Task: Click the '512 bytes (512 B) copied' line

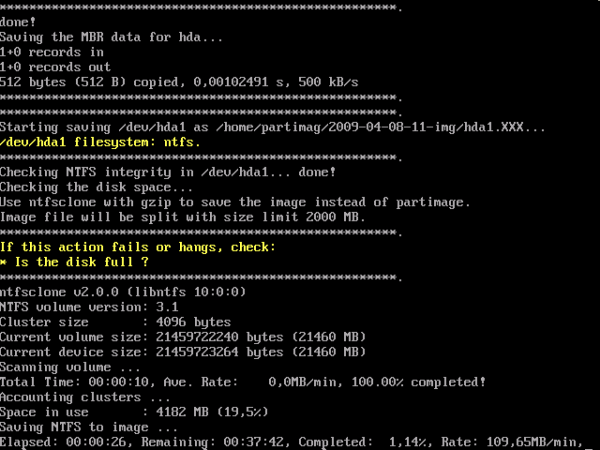Action: tap(180, 81)
